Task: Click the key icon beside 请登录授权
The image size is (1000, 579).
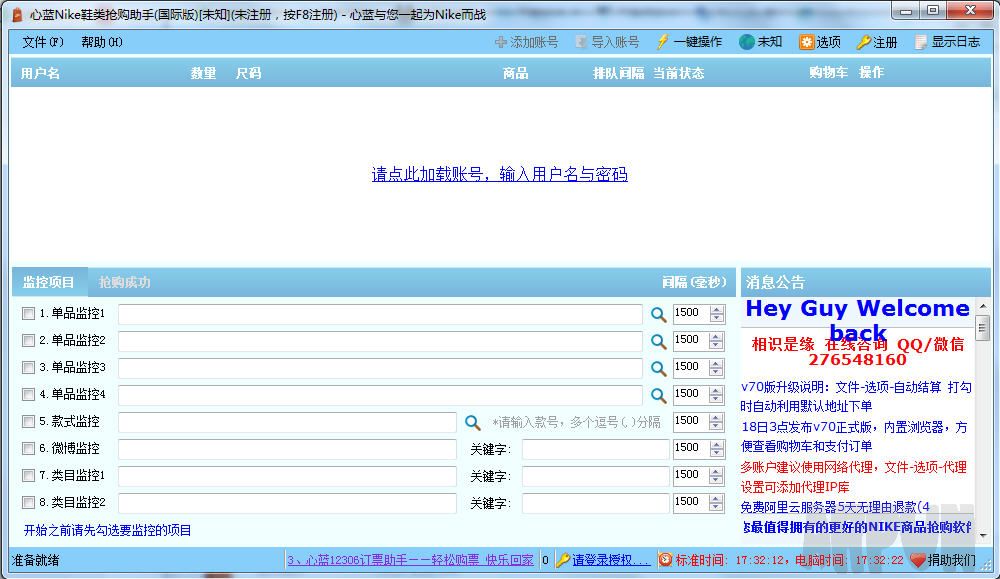Action: (x=562, y=561)
